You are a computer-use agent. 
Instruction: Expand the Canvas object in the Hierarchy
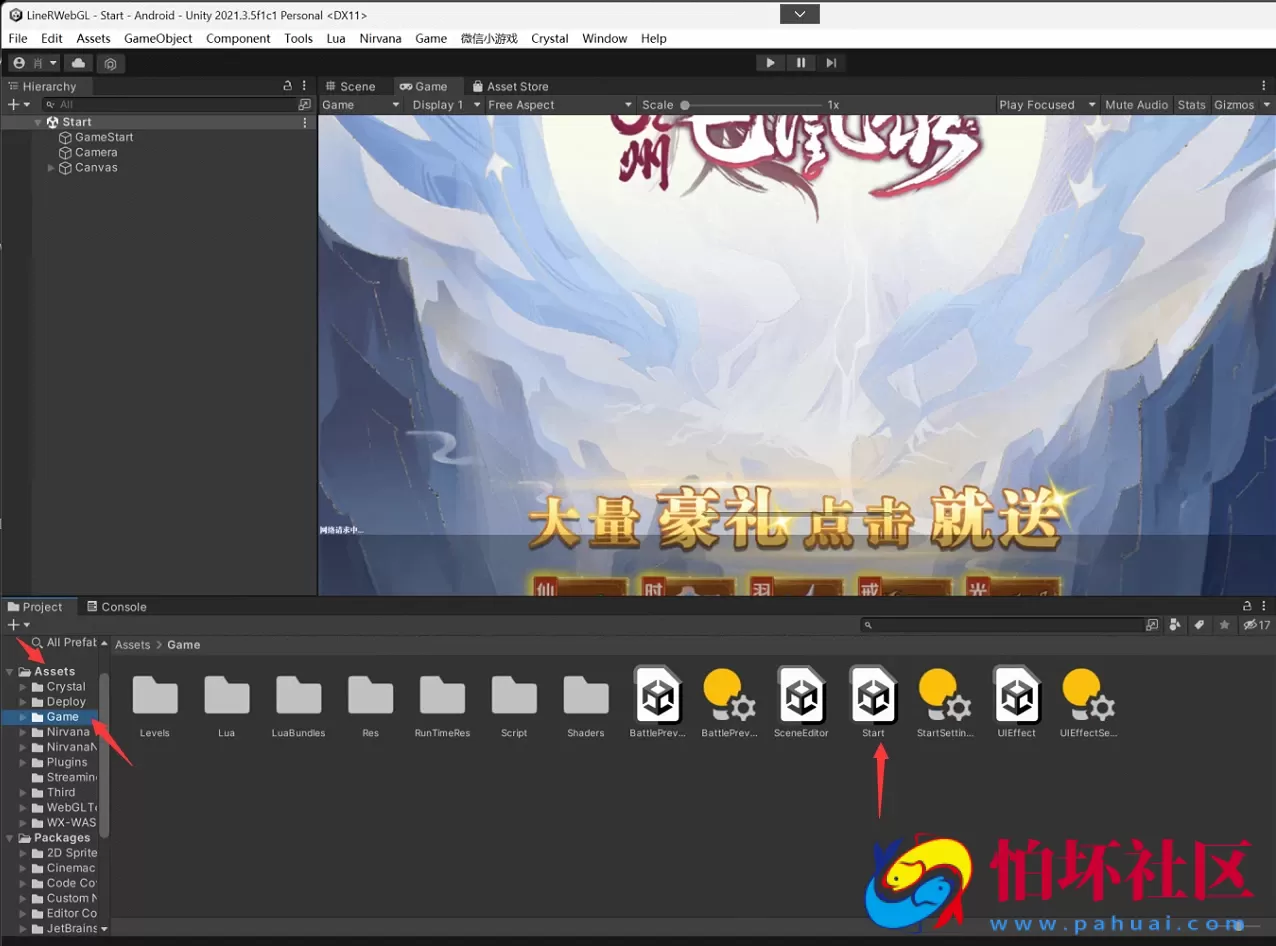(49, 167)
